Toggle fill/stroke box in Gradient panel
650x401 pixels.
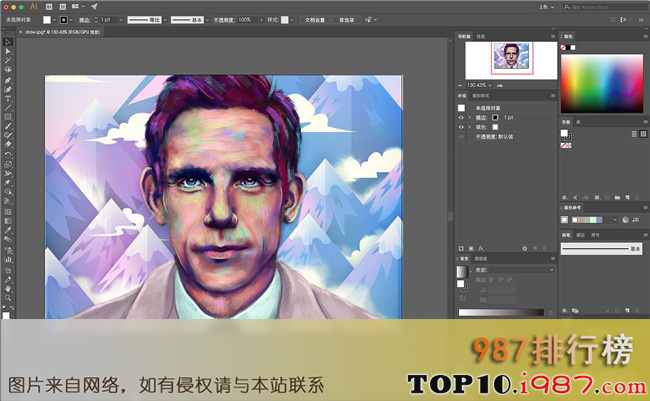tap(462, 285)
